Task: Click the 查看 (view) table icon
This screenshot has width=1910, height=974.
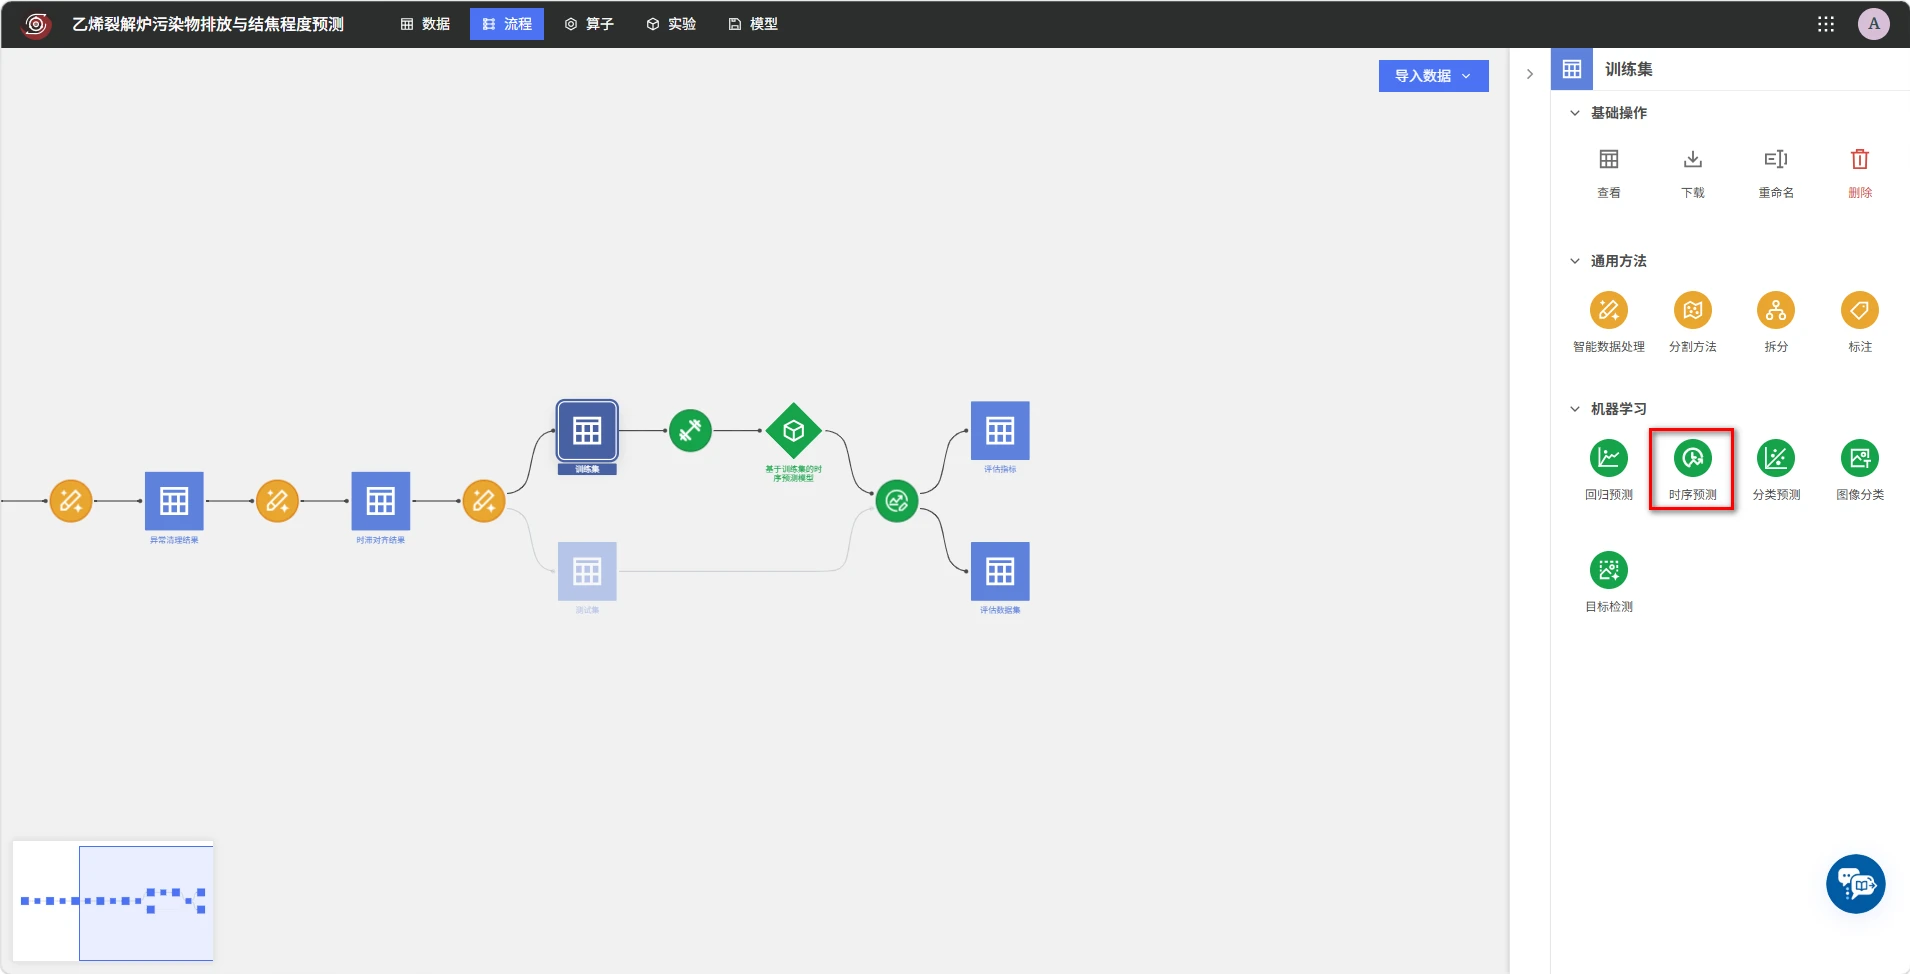Action: tap(1608, 159)
